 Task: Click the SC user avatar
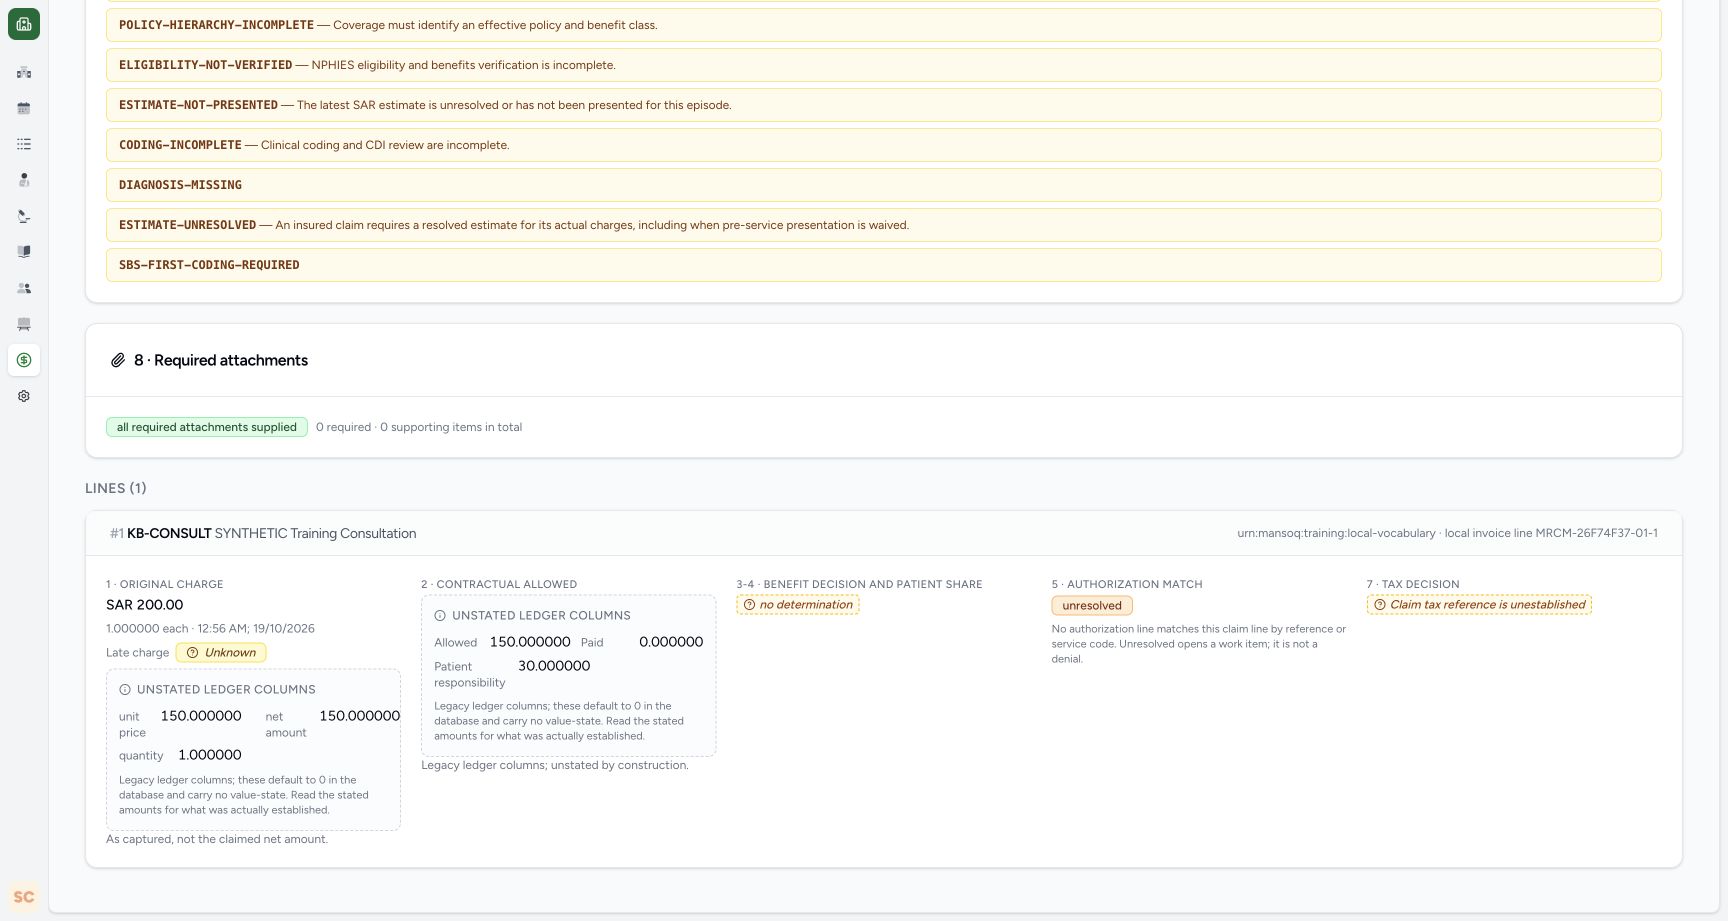pyautogui.click(x=24, y=897)
